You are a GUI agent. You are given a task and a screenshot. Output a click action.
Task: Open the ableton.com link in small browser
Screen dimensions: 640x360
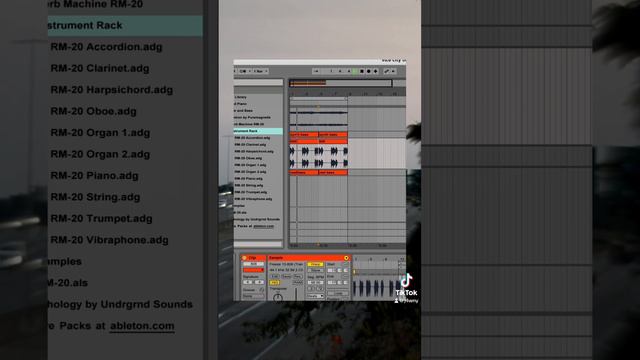[x=263, y=226]
